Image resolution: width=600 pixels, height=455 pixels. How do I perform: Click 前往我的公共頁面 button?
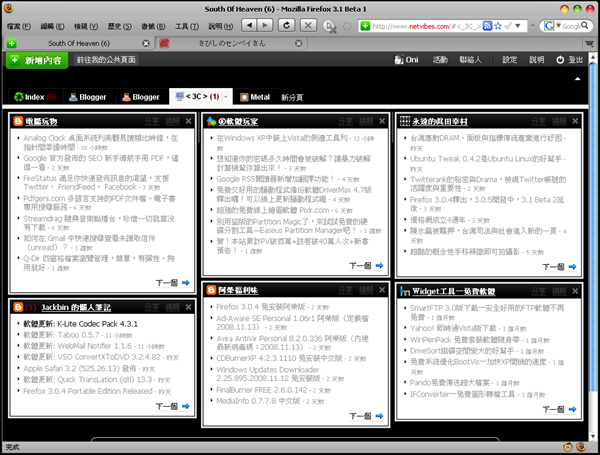coord(106,60)
